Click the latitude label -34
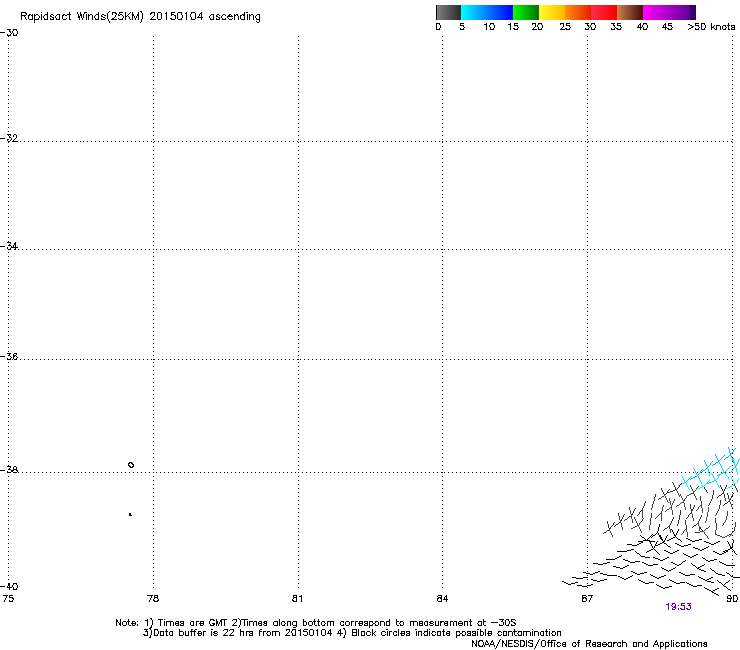The width and height of the screenshot is (740, 650). tap(9, 246)
